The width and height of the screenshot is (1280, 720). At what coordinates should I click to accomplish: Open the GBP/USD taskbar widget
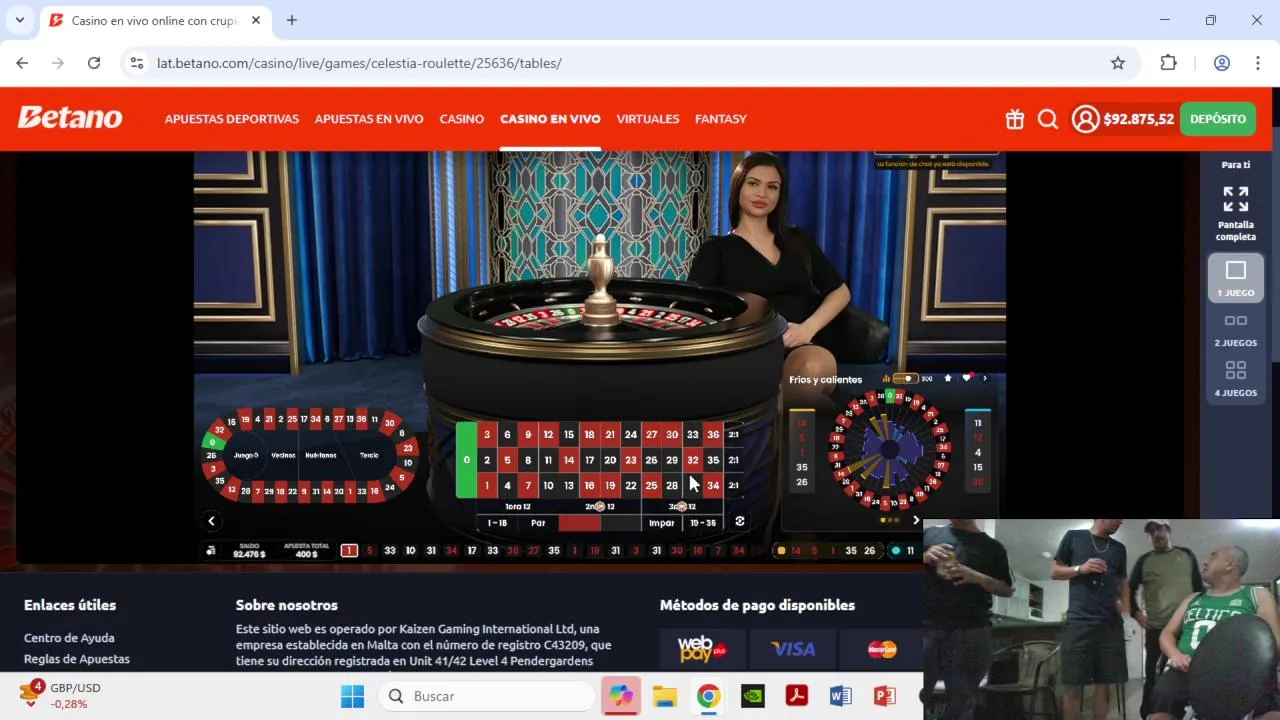(x=62, y=695)
